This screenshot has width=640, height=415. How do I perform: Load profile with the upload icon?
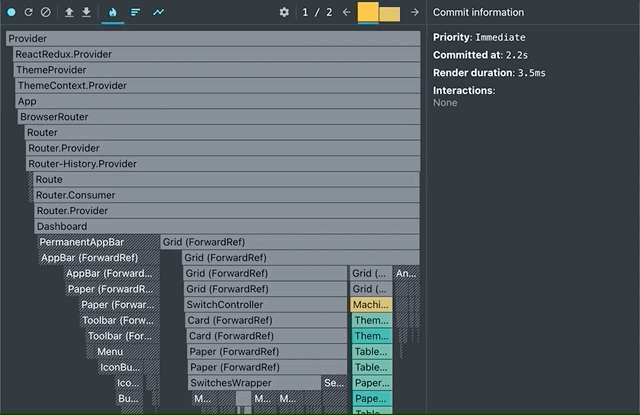click(x=69, y=12)
